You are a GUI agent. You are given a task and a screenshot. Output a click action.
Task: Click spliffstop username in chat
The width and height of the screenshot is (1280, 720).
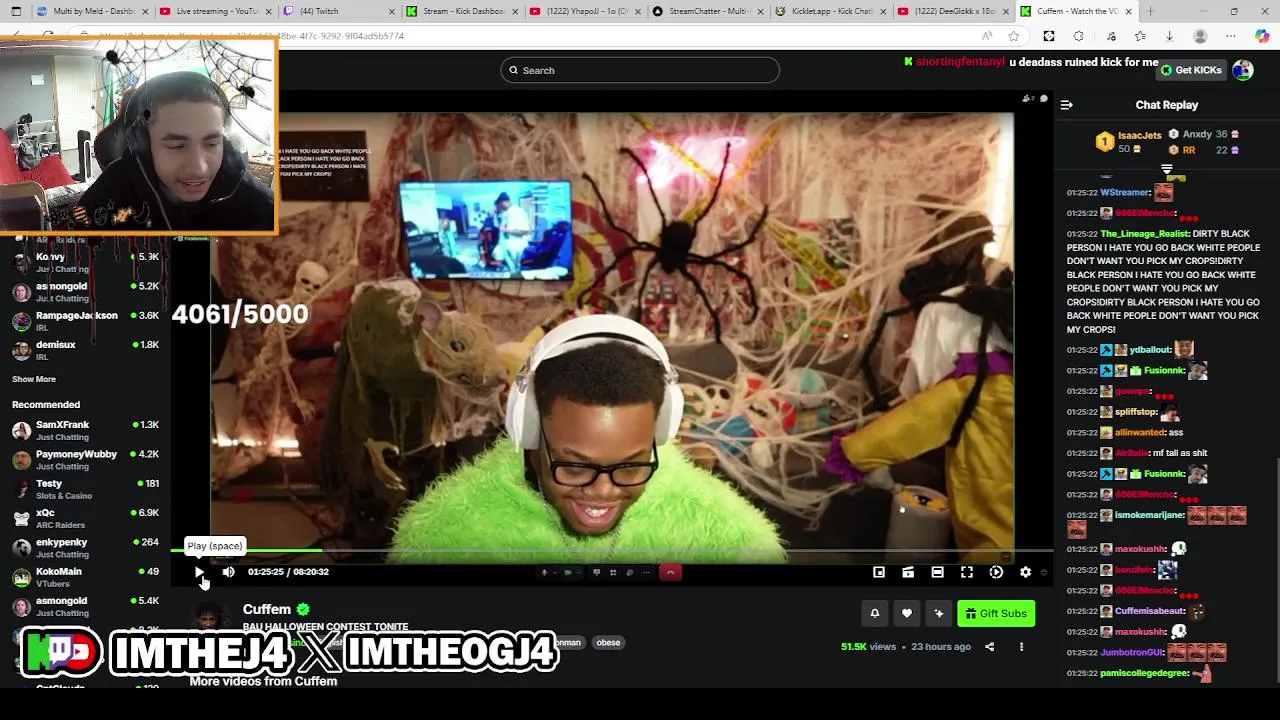pos(1137,412)
